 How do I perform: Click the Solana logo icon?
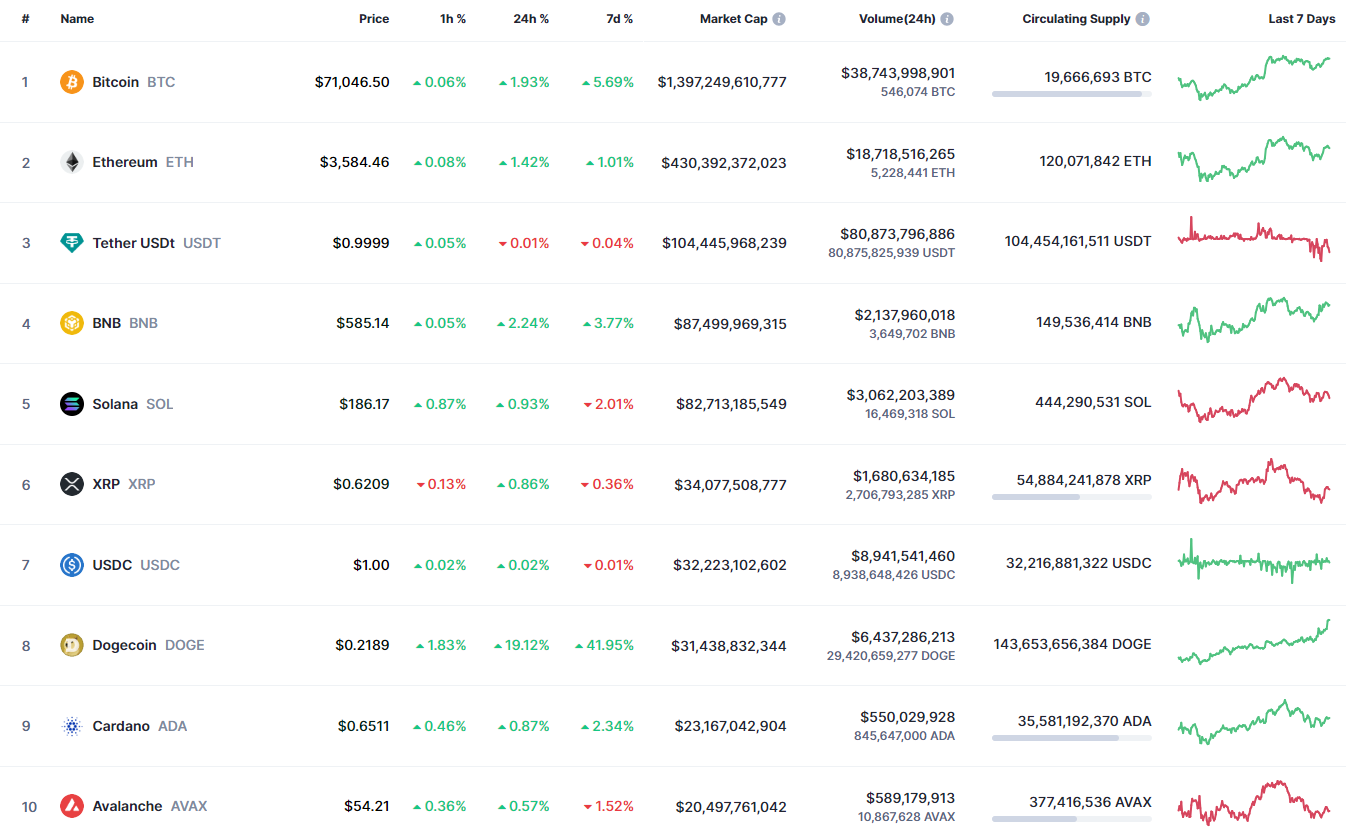[x=71, y=404]
